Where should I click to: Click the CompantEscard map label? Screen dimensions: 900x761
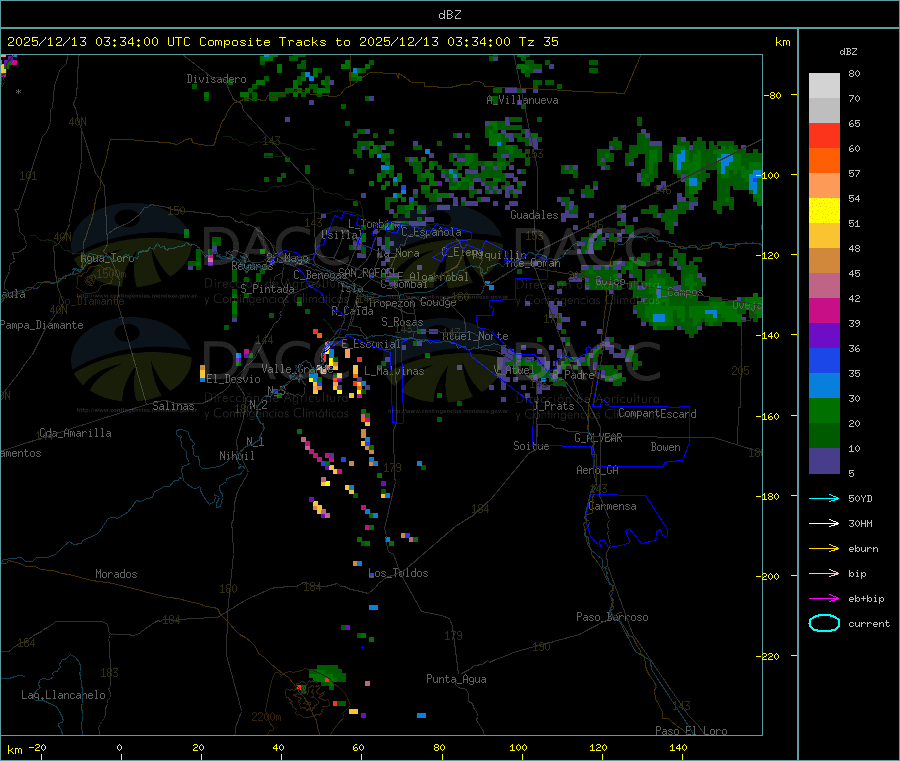tap(657, 414)
